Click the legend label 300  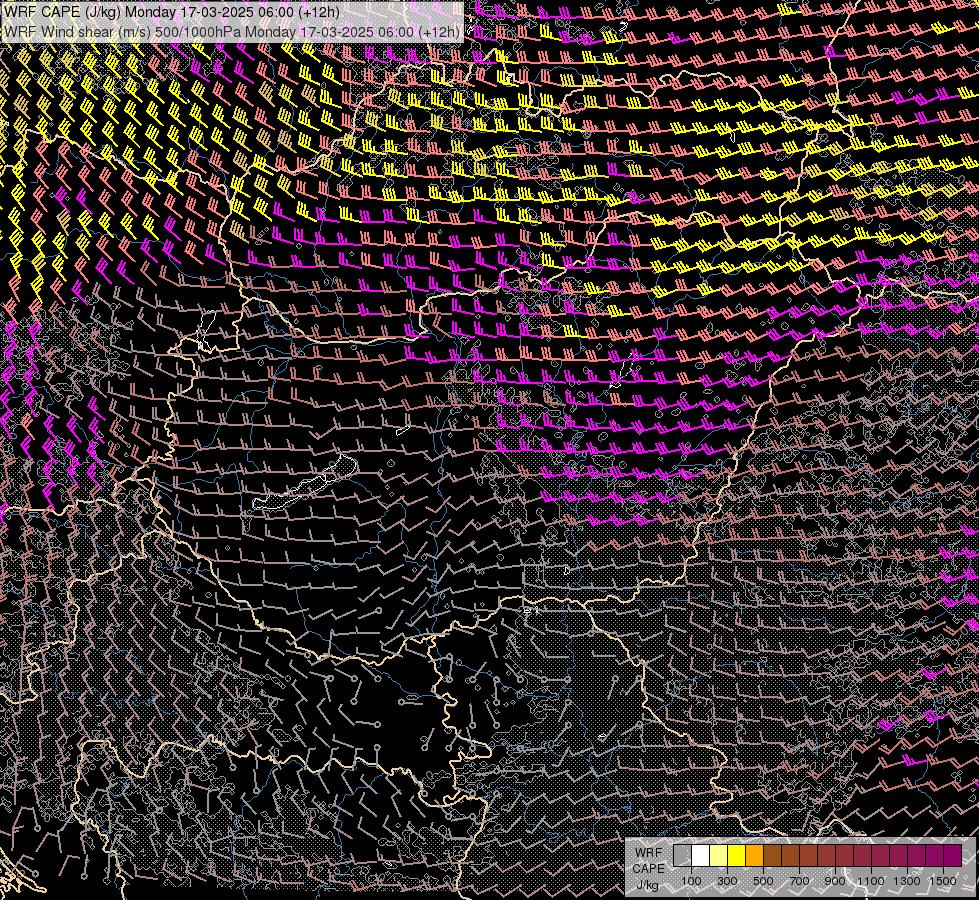(x=727, y=881)
